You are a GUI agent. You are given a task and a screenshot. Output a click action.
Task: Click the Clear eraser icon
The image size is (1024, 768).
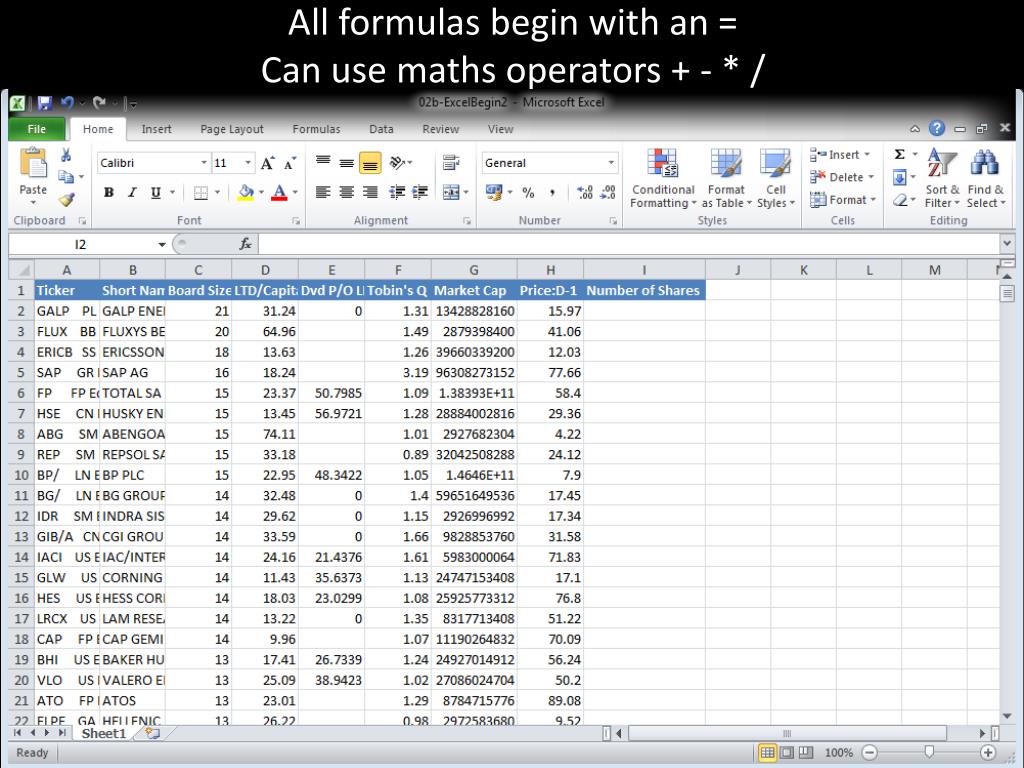coord(900,200)
